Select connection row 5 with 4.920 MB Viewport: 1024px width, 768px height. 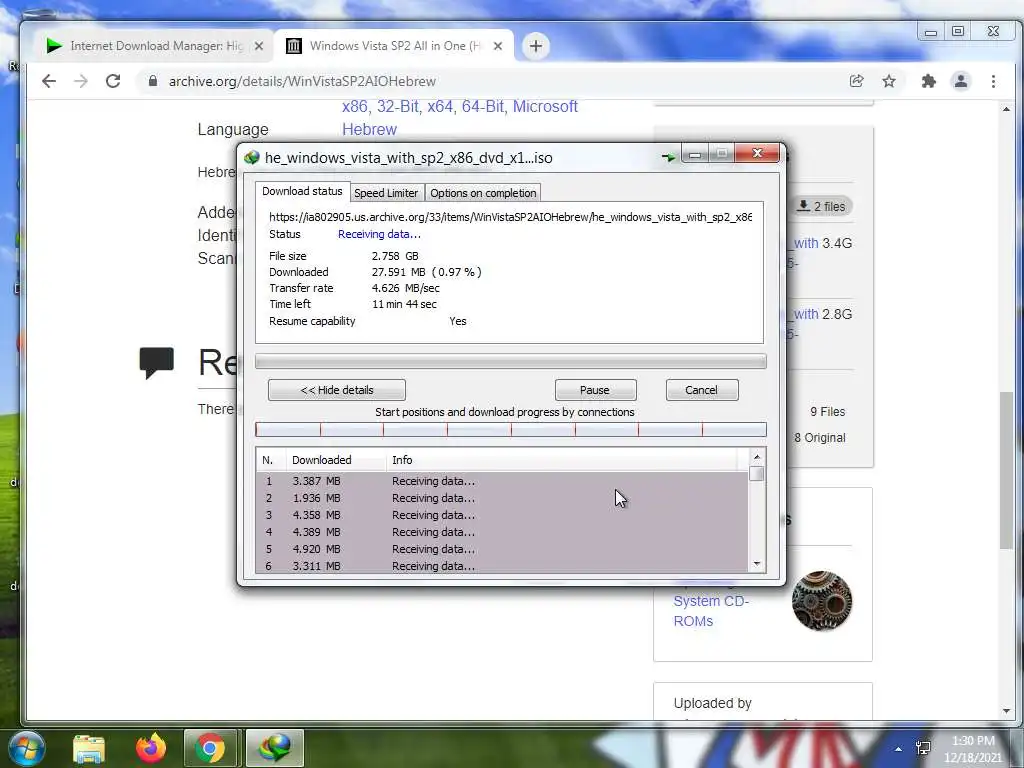click(502, 549)
